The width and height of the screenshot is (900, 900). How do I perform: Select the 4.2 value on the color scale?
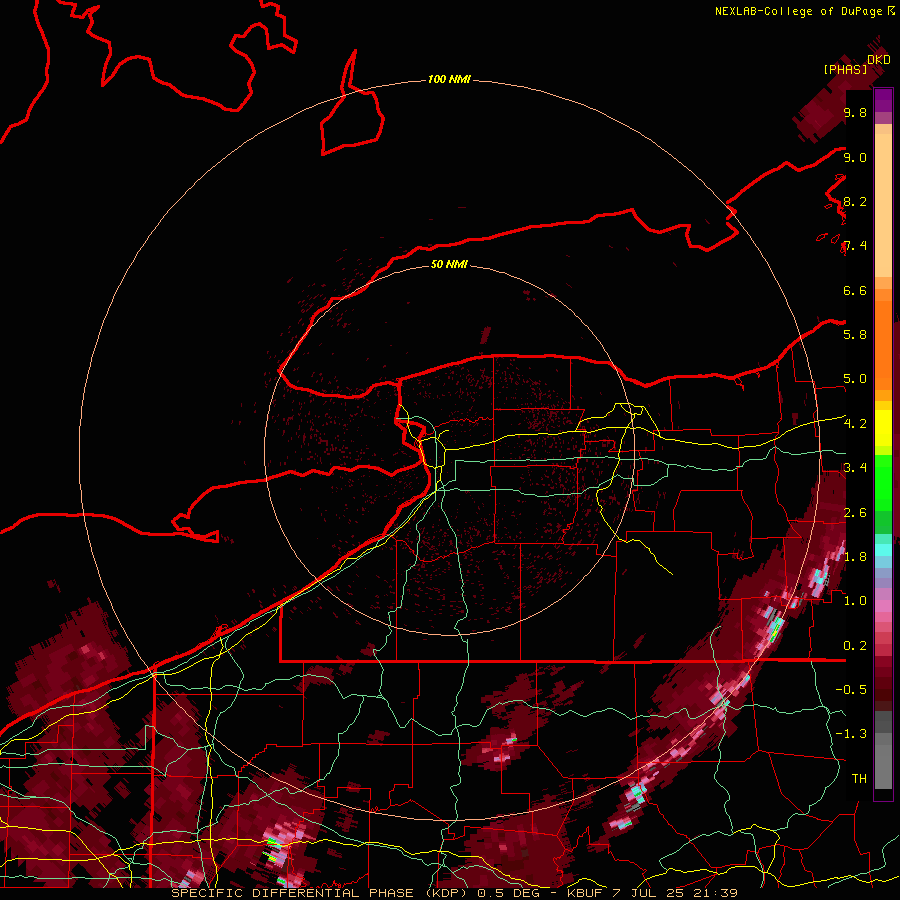click(855, 424)
